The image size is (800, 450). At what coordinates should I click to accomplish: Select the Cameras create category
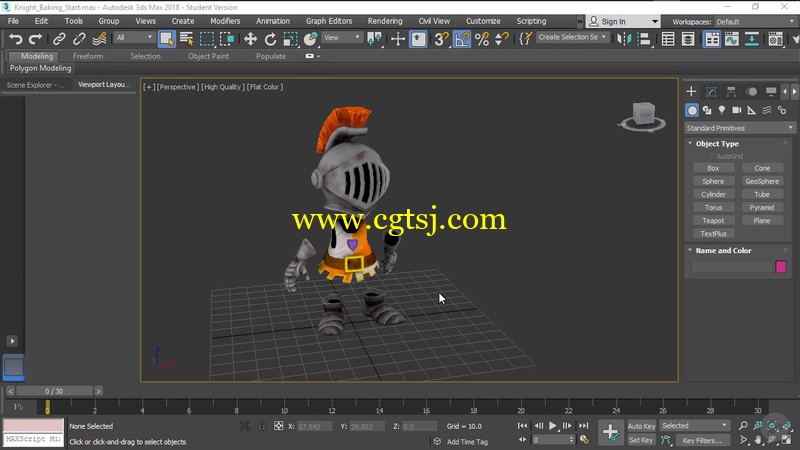click(737, 110)
